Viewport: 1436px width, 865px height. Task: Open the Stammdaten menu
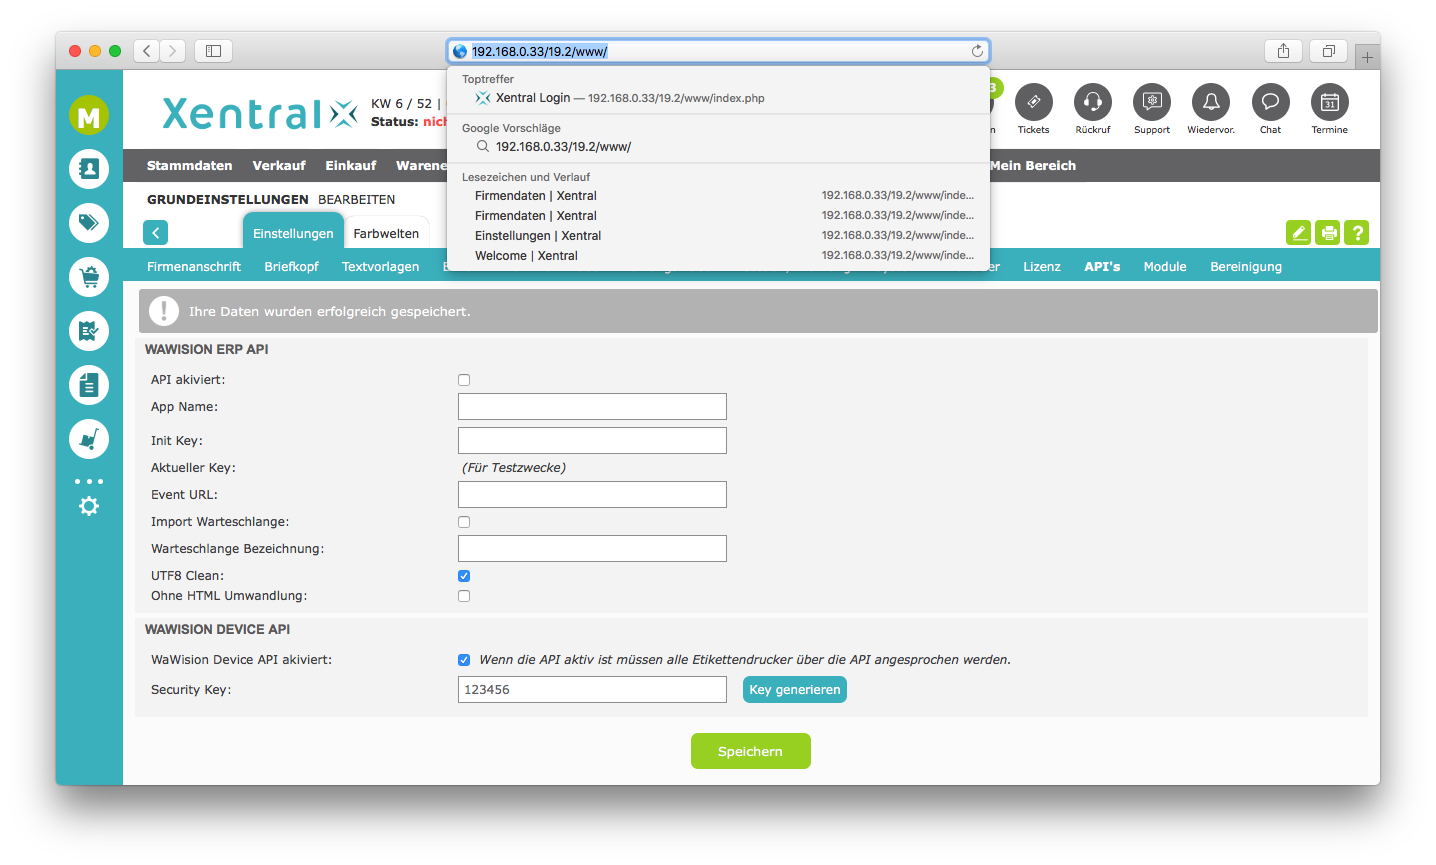pyautogui.click(x=189, y=166)
